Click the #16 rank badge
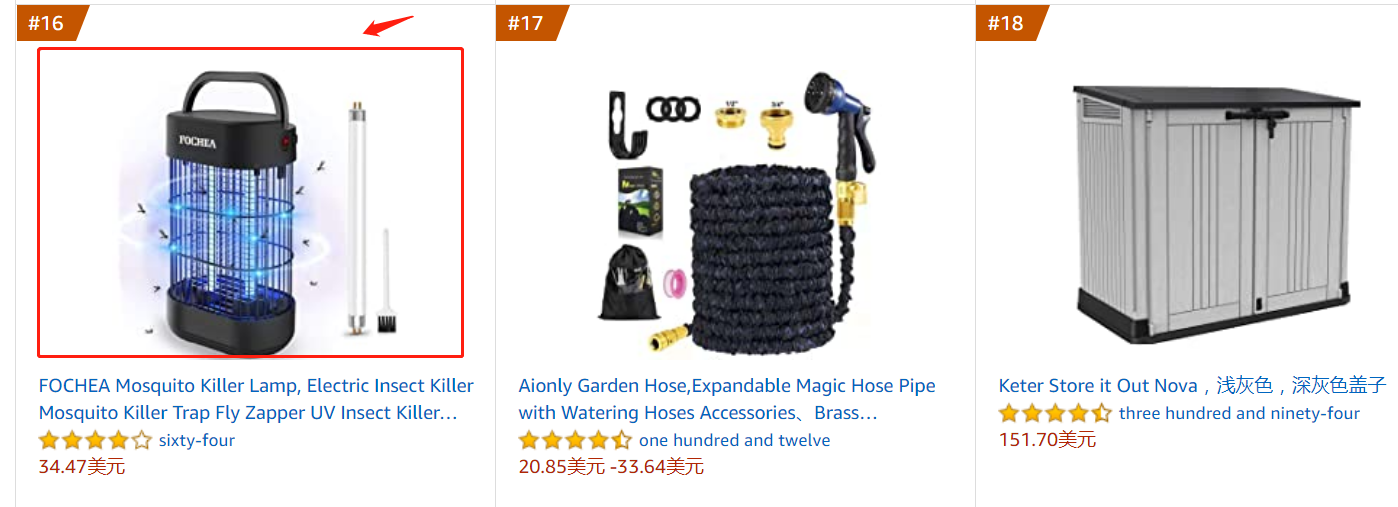Viewport: 1398px width, 507px height. 49,23
